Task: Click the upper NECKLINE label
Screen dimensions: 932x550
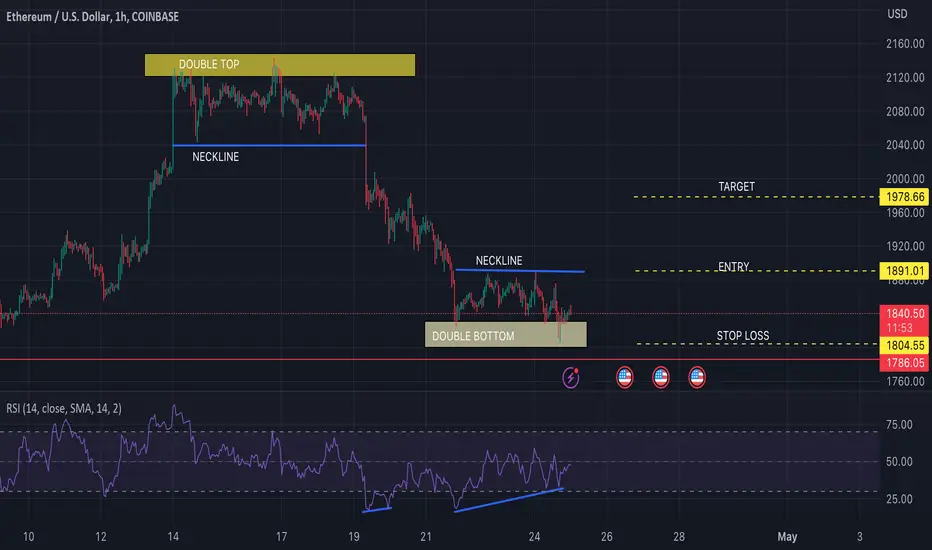Action: tap(215, 157)
